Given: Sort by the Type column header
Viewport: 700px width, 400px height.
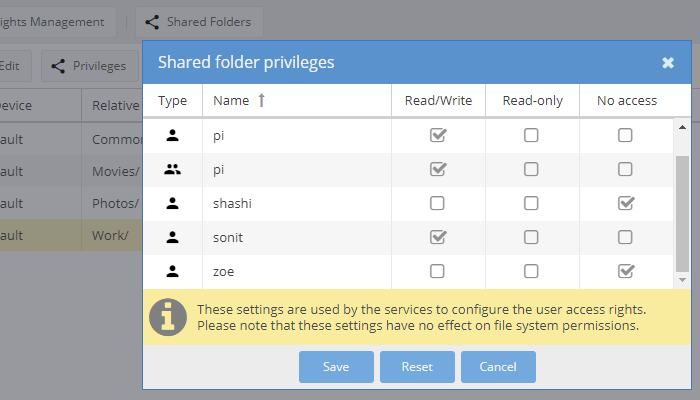Looking at the screenshot, I should pos(173,100).
